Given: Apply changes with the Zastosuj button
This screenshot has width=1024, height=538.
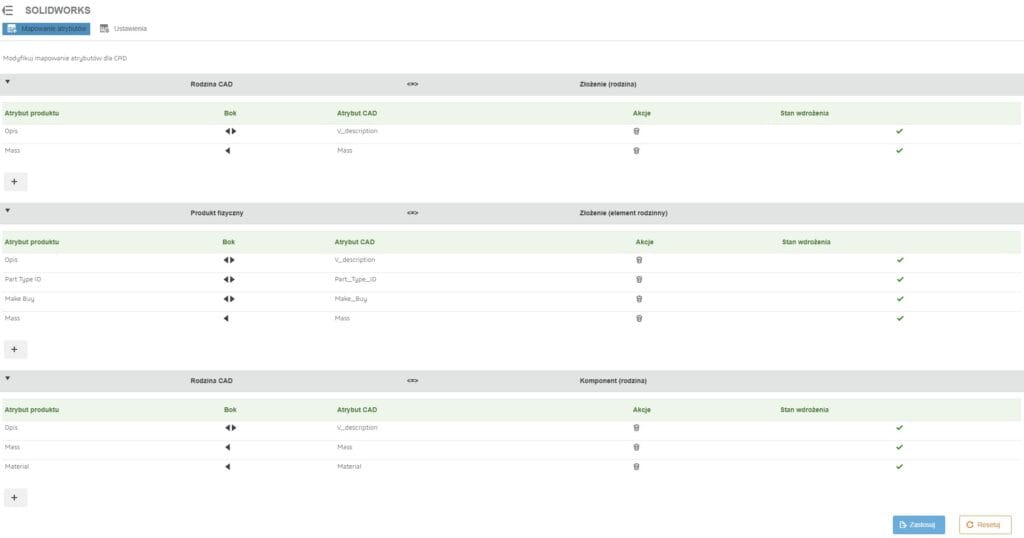Looking at the screenshot, I should tap(918, 524).
